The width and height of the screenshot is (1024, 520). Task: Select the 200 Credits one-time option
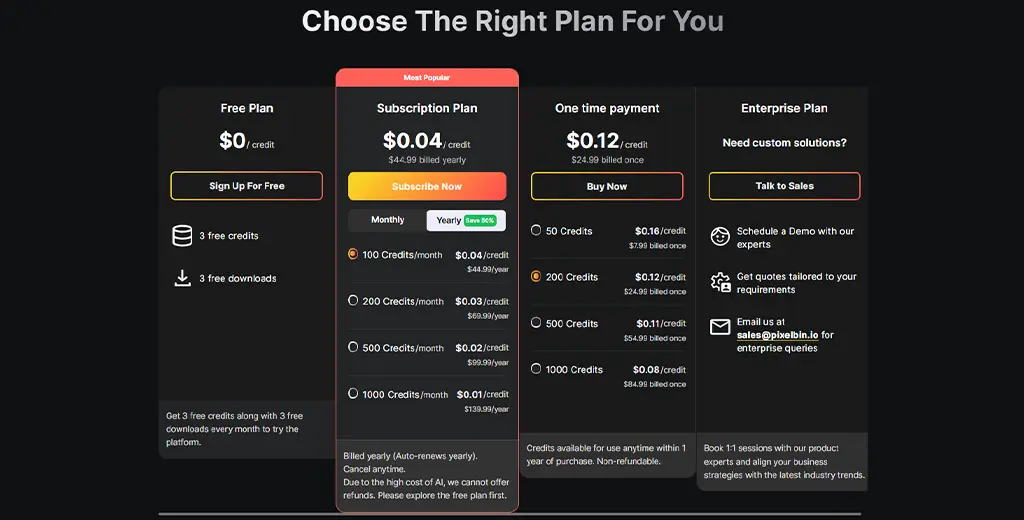pyautogui.click(x=536, y=276)
